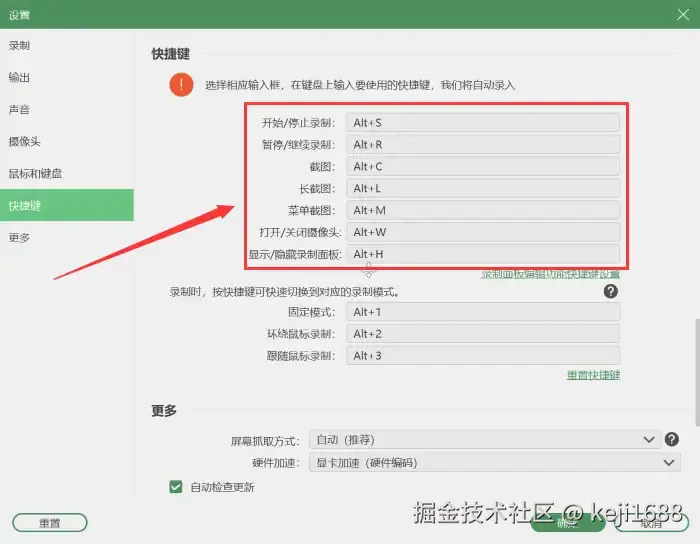Open the 录制 settings section
The height and width of the screenshot is (544, 700).
pyautogui.click(x=67, y=45)
